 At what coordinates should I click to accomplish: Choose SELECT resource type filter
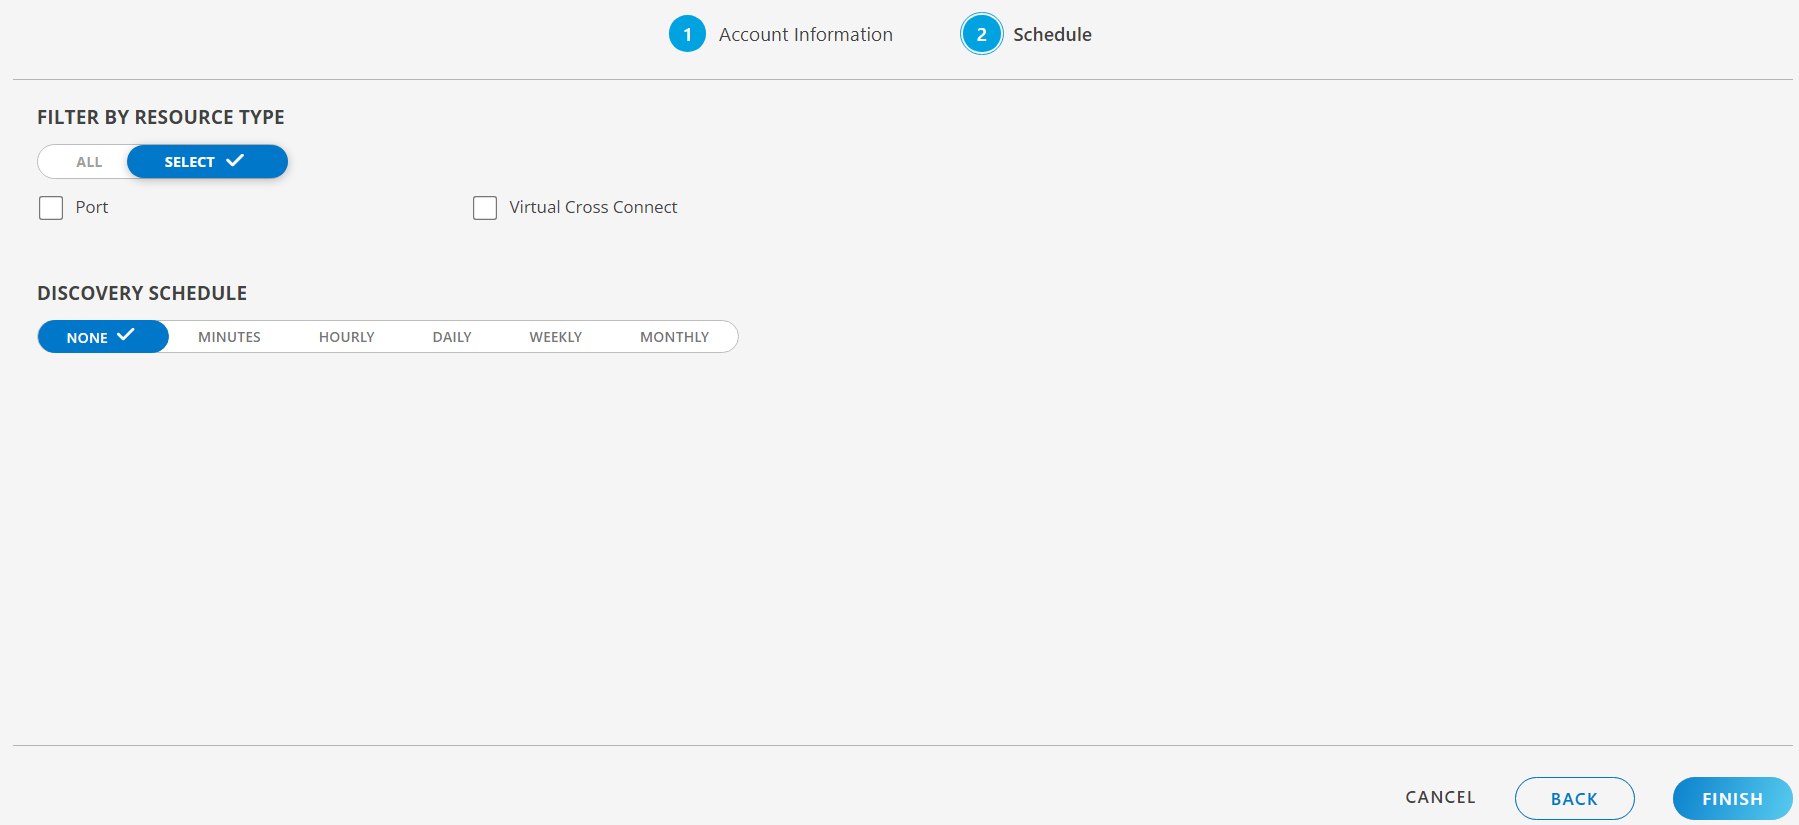coord(207,162)
